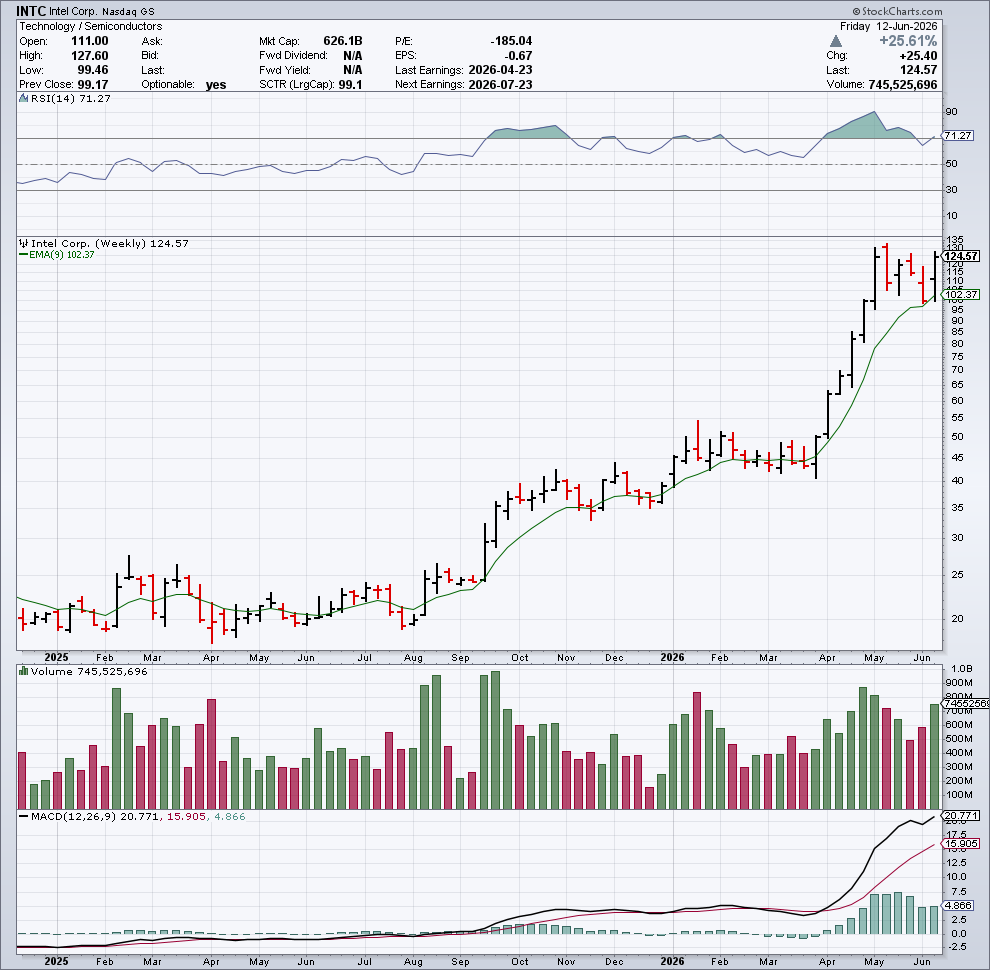This screenshot has width=990, height=970.
Task: Click the 124.57 price tag on right axis
Action: point(961,256)
